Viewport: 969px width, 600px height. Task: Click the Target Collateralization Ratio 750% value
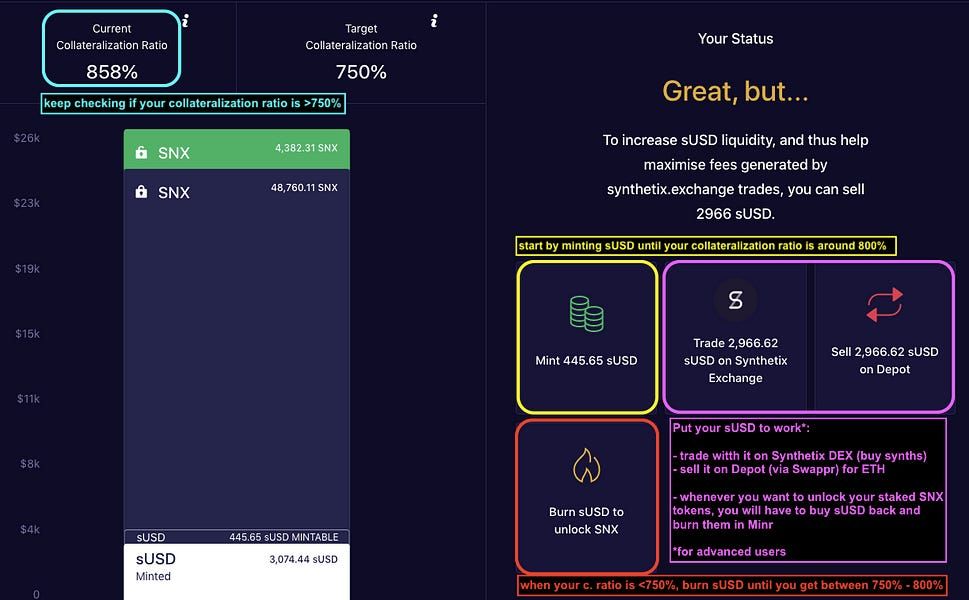[361, 72]
